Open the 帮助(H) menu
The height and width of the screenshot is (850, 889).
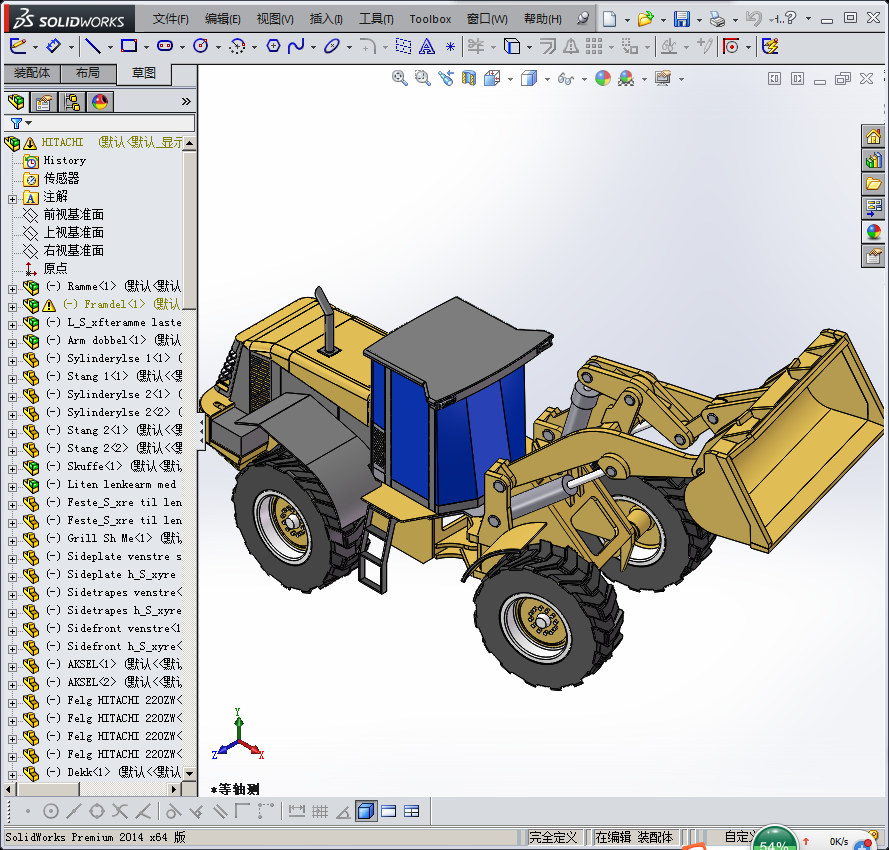543,19
